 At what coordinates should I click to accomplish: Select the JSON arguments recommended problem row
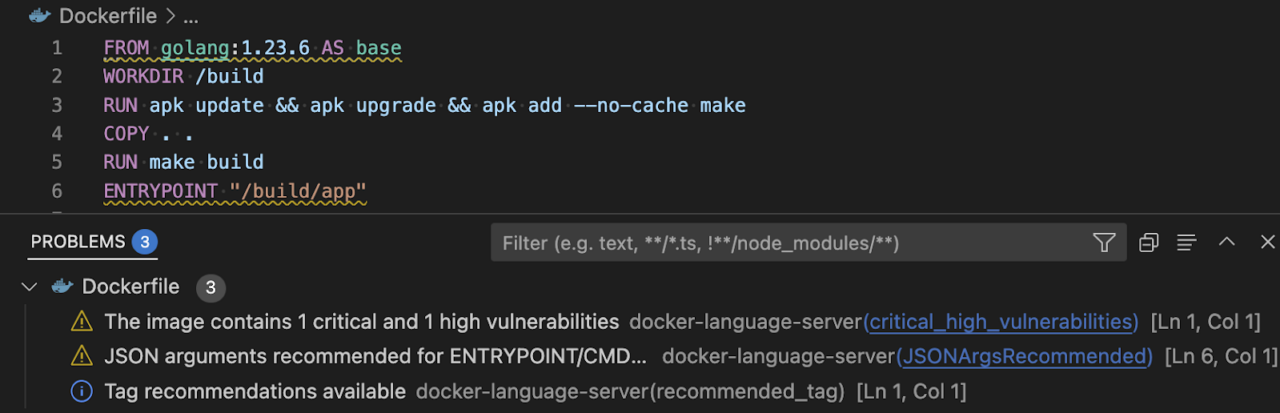point(375,357)
